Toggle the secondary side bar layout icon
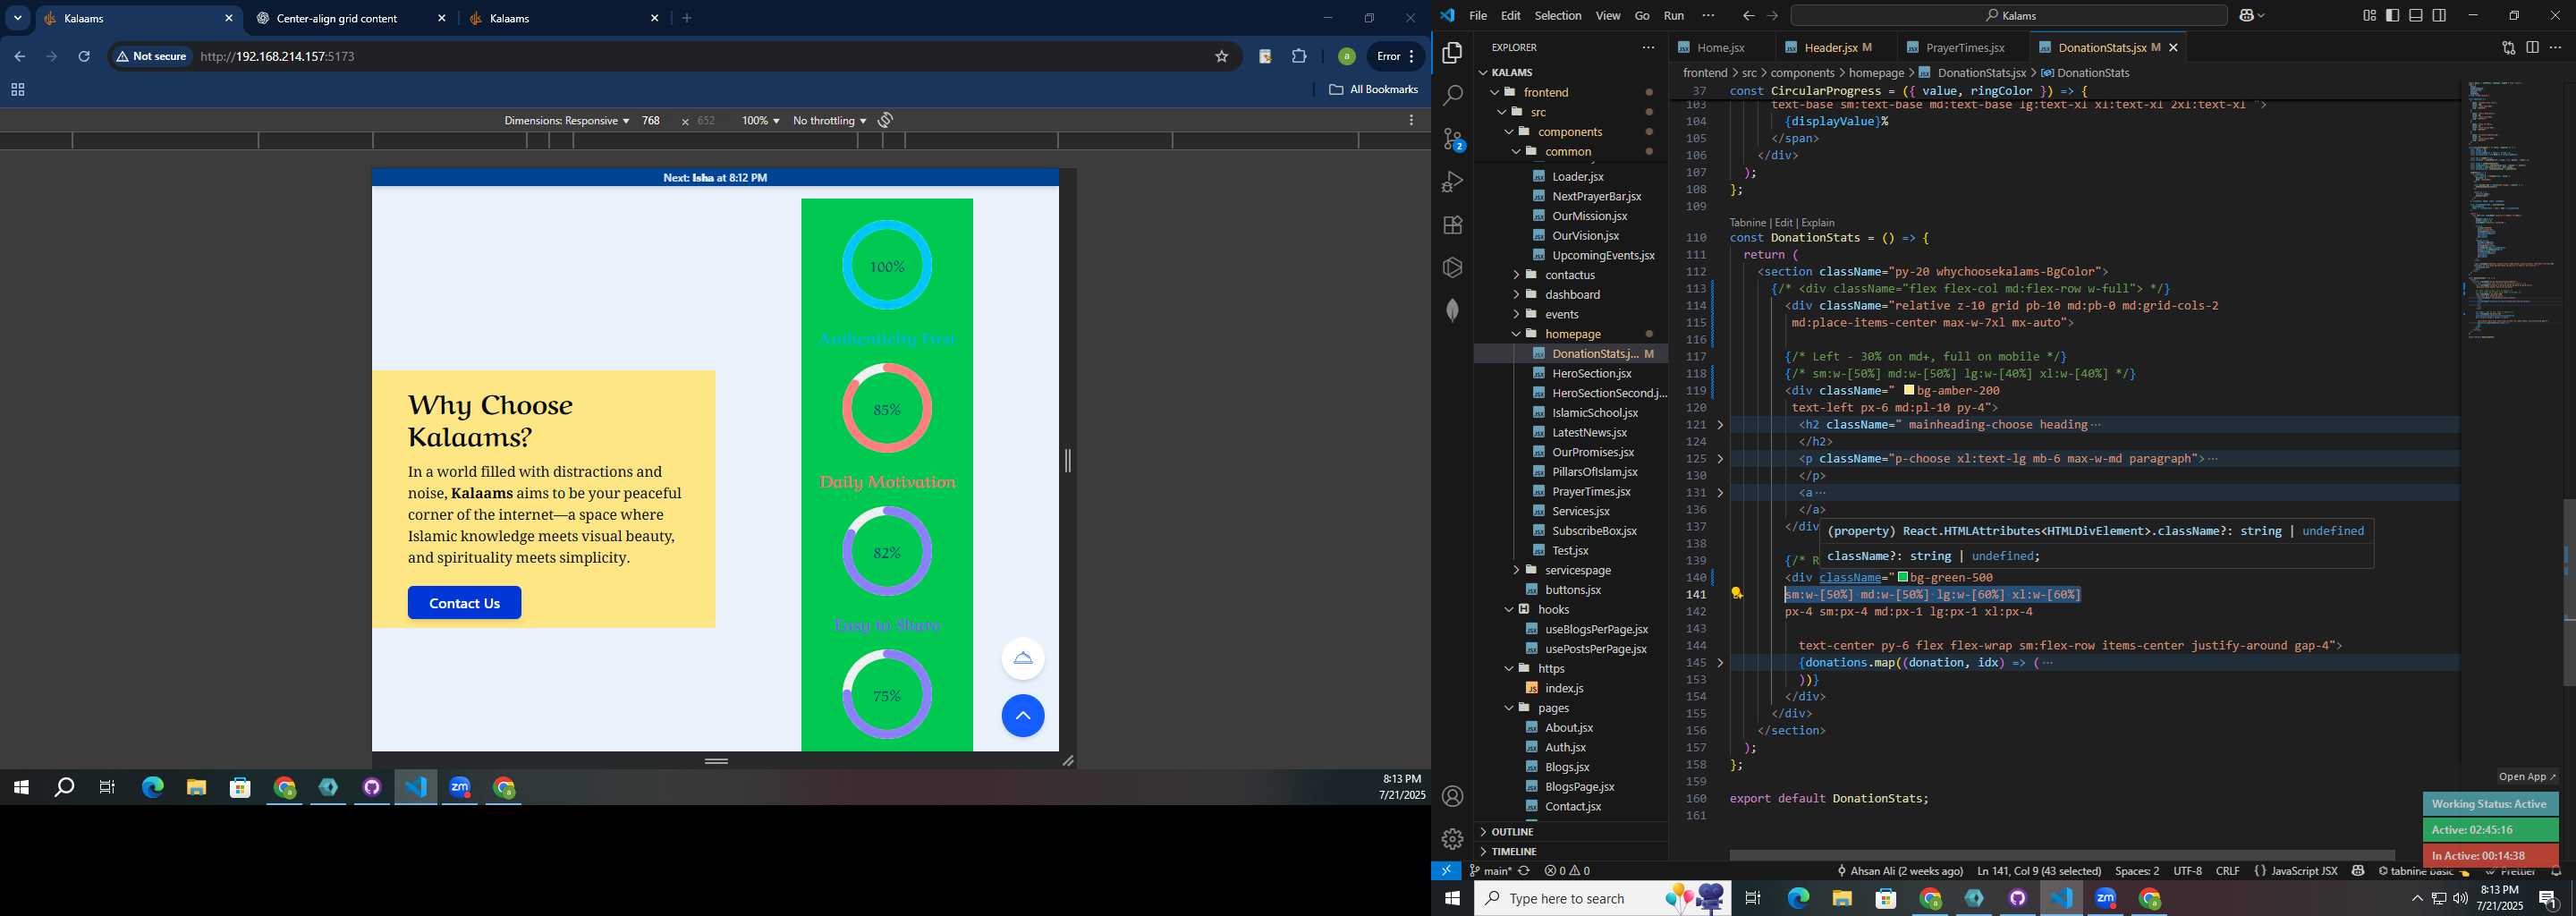Image resolution: width=2576 pixels, height=916 pixels. (x=2439, y=15)
